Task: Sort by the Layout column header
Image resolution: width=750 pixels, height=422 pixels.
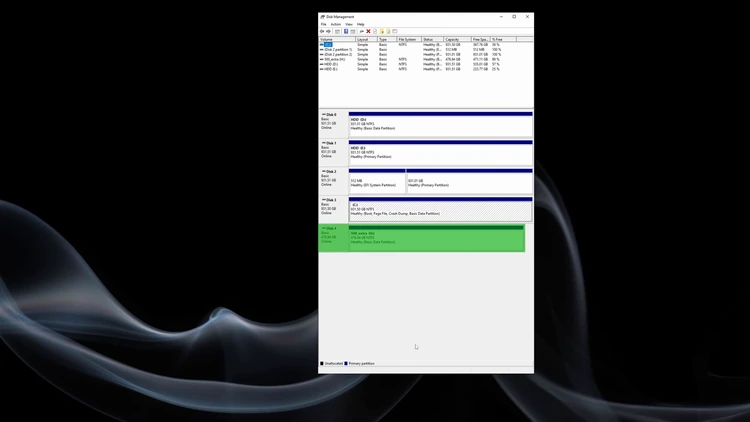Action: coord(366,39)
